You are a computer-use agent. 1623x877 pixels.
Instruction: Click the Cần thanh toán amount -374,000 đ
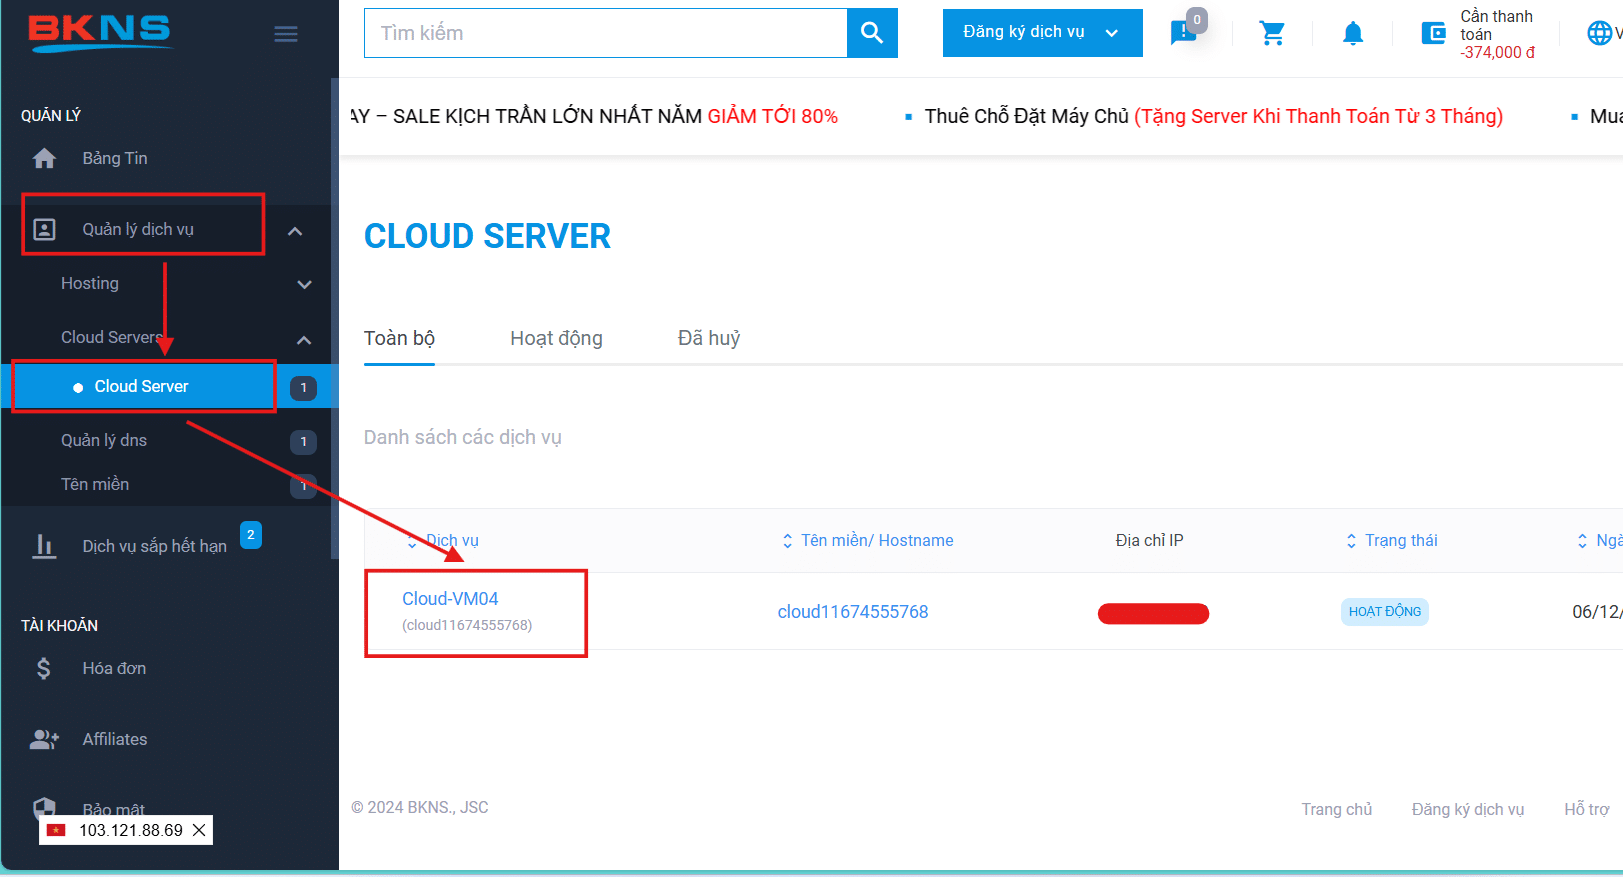(1498, 52)
